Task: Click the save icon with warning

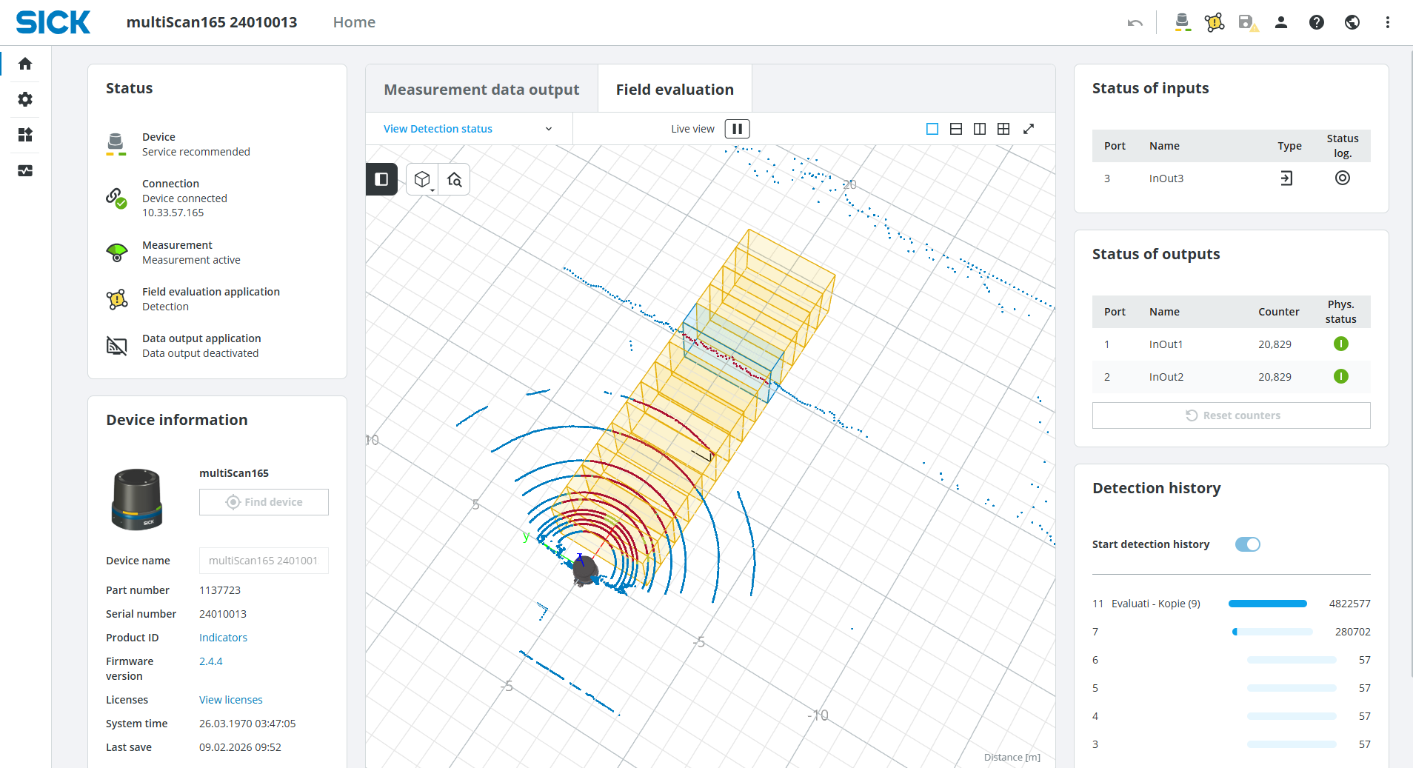Action: coord(1248,22)
